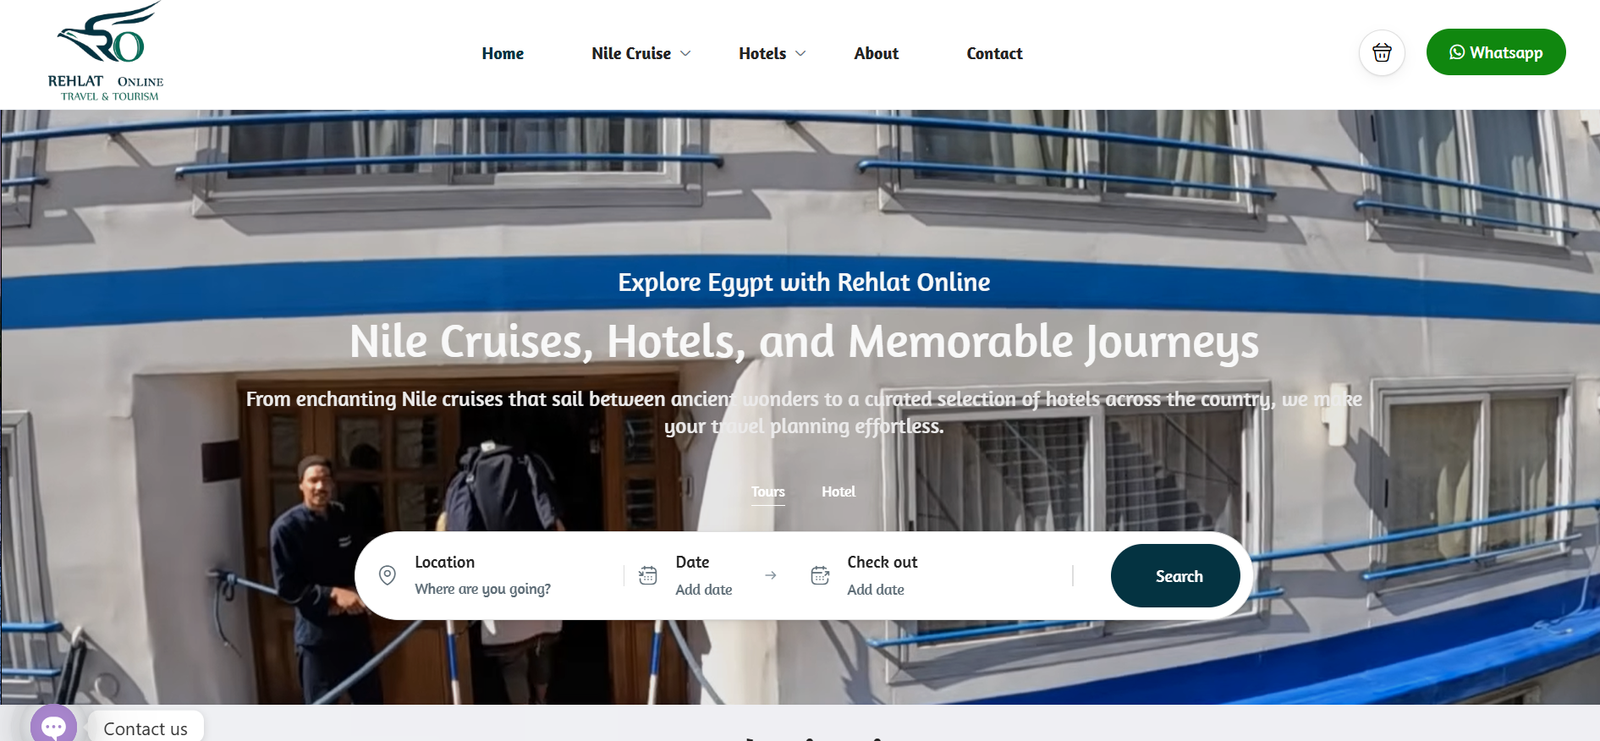Open the Nile Cruise menu
Screen dimensions: 1600x741
tap(631, 53)
